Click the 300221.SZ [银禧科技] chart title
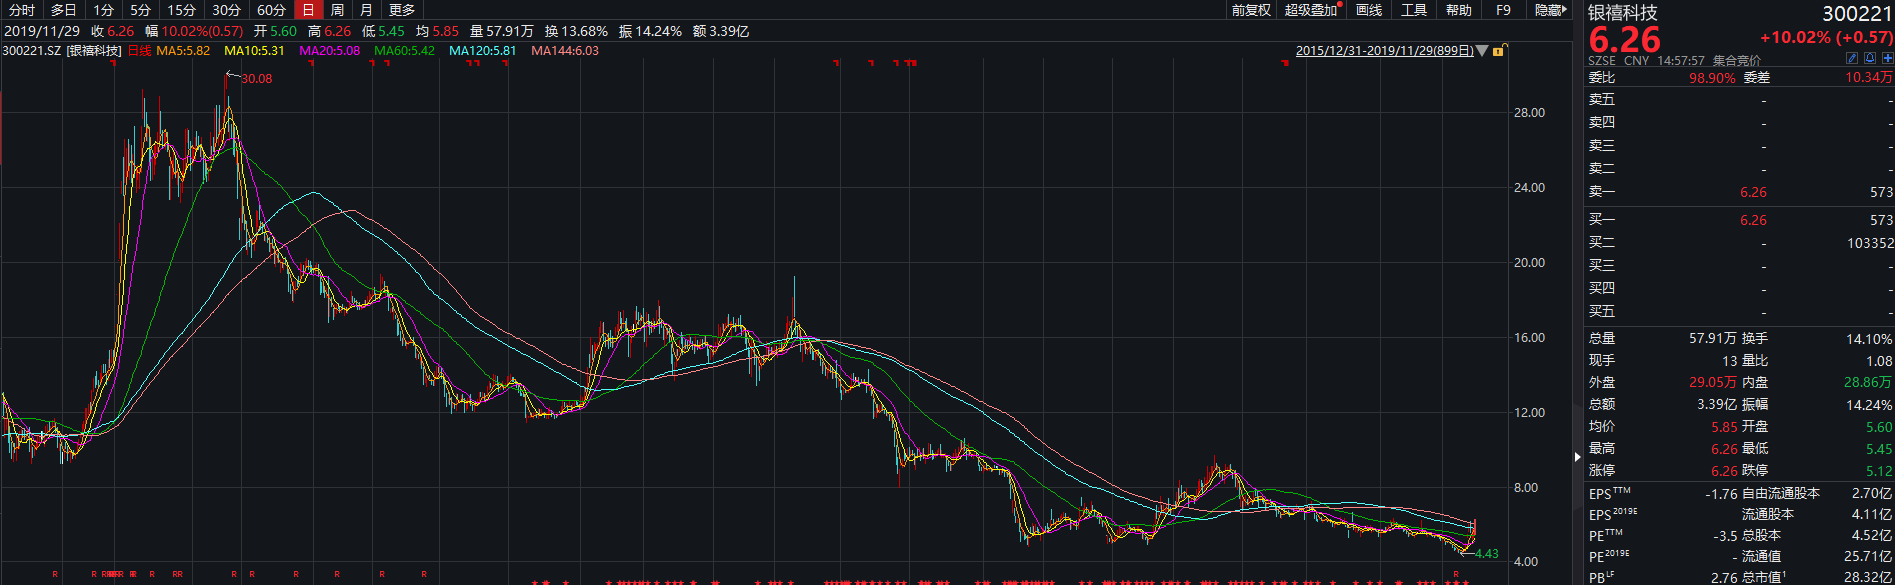1895x585 pixels. pos(62,50)
